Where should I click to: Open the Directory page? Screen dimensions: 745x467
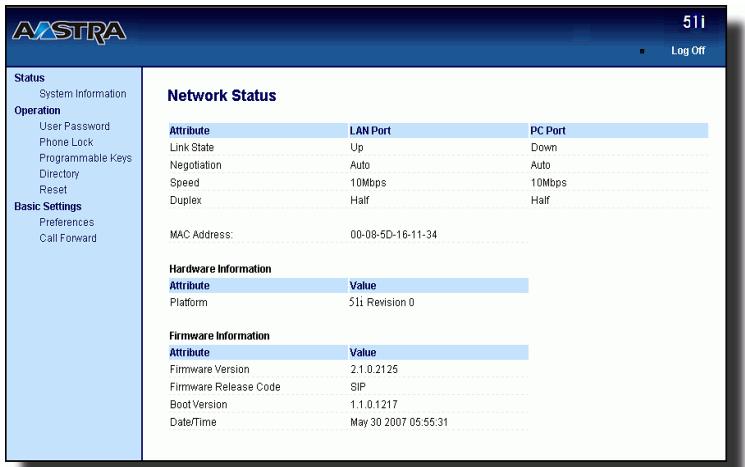tap(59, 174)
